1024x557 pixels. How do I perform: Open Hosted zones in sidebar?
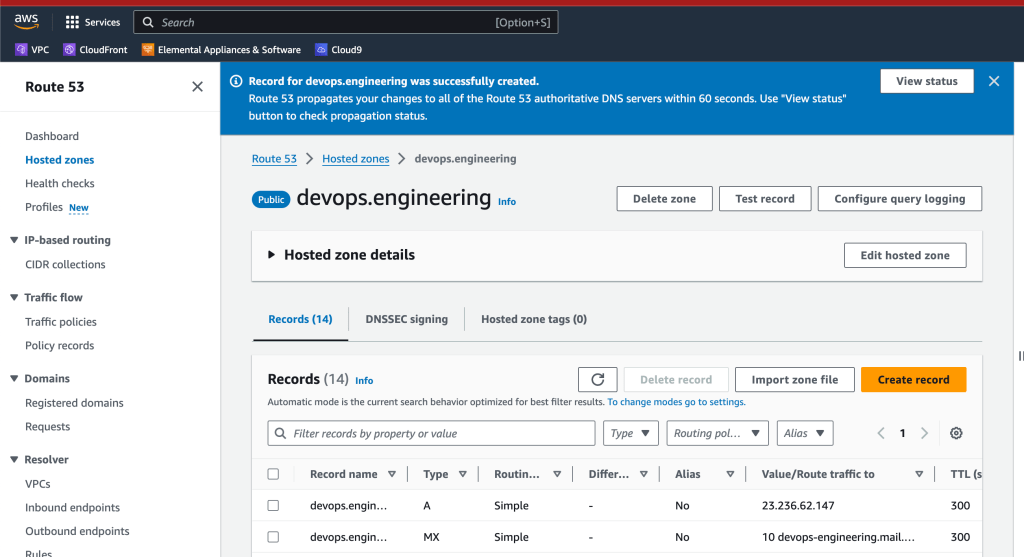coord(59,159)
